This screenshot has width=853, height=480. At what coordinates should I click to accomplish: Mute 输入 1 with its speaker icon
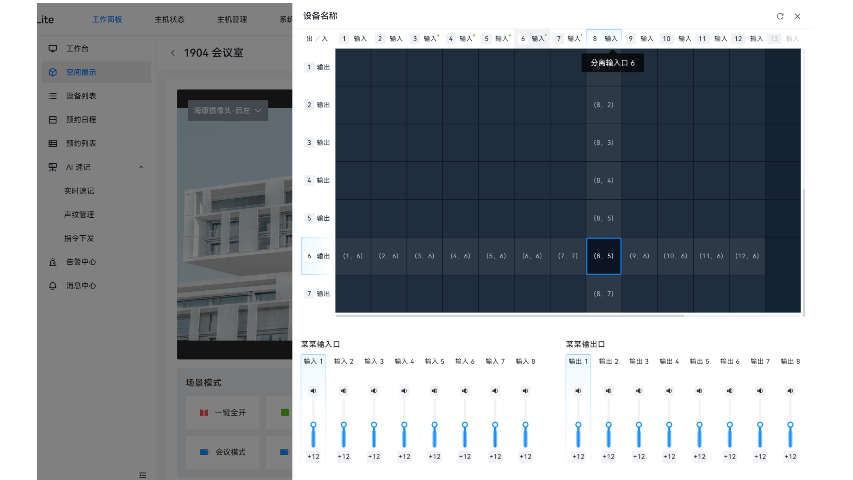pos(313,391)
